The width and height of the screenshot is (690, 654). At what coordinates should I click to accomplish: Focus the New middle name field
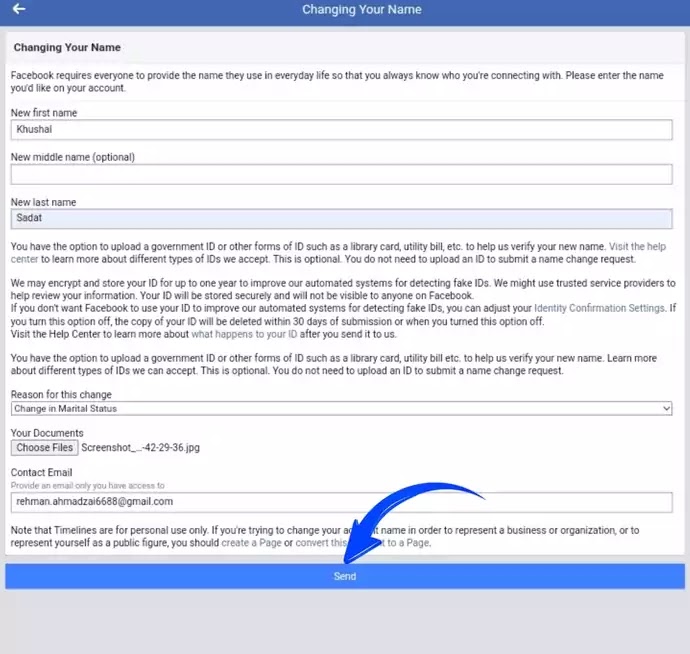coord(341,174)
